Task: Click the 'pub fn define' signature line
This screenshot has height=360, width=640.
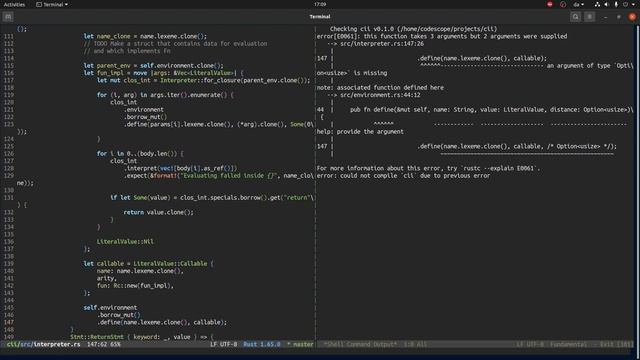Action: point(491,110)
